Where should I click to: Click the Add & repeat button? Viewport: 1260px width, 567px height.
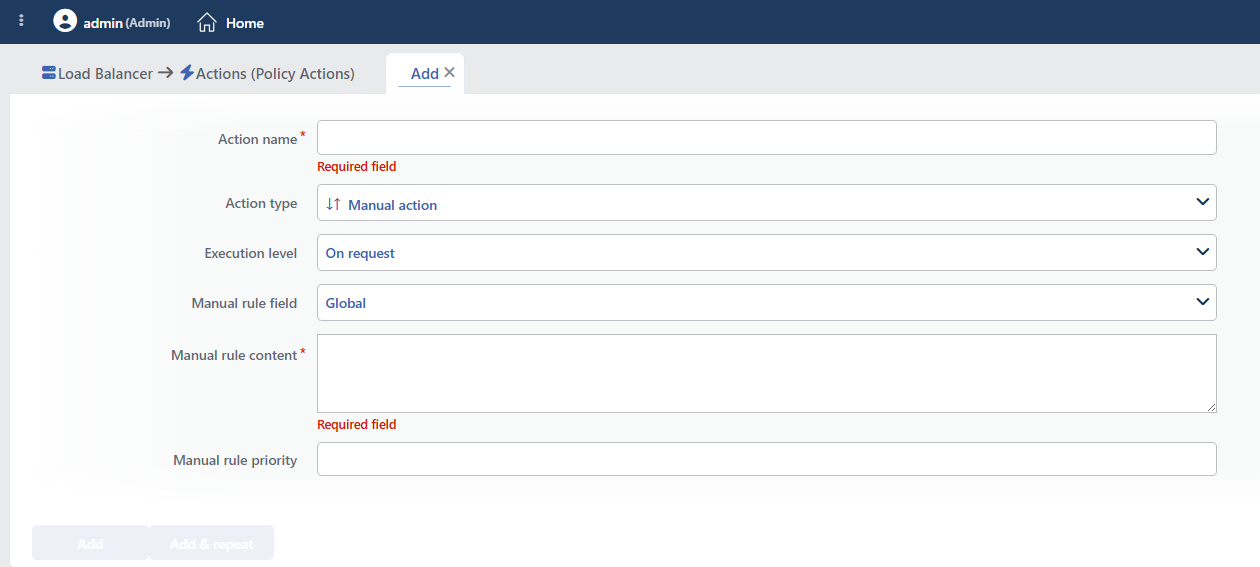click(x=212, y=543)
